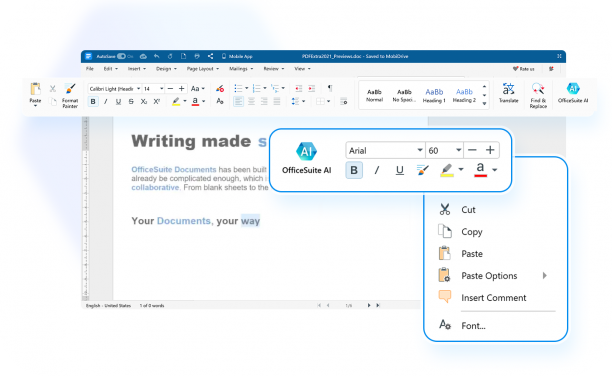The width and height of the screenshot is (612, 376).
Task: Apply superscript formatting in the ribbon
Action: [157, 102]
